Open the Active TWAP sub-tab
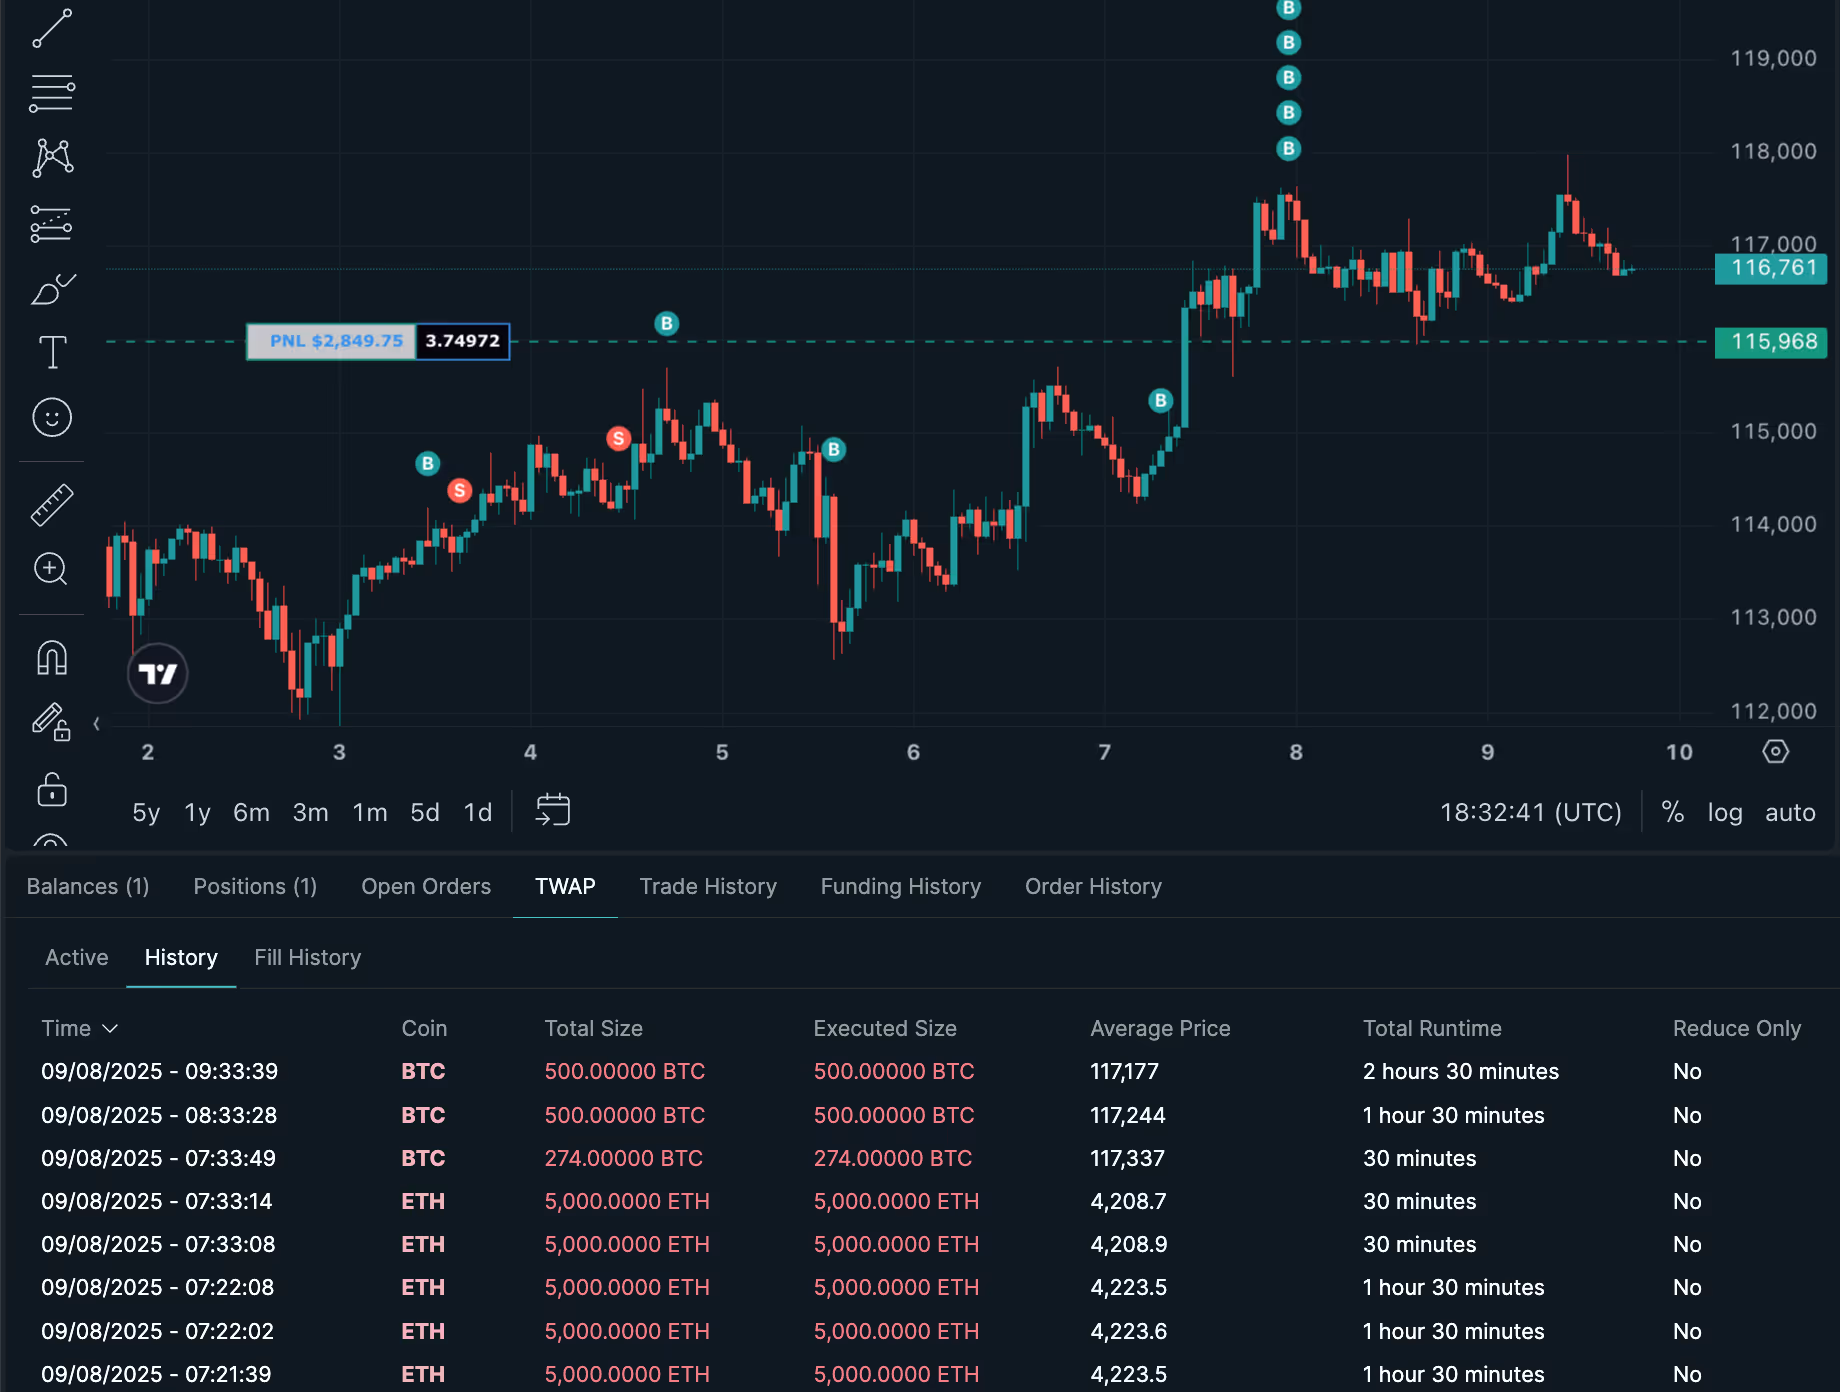Viewport: 1840px width, 1392px height. coord(76,957)
